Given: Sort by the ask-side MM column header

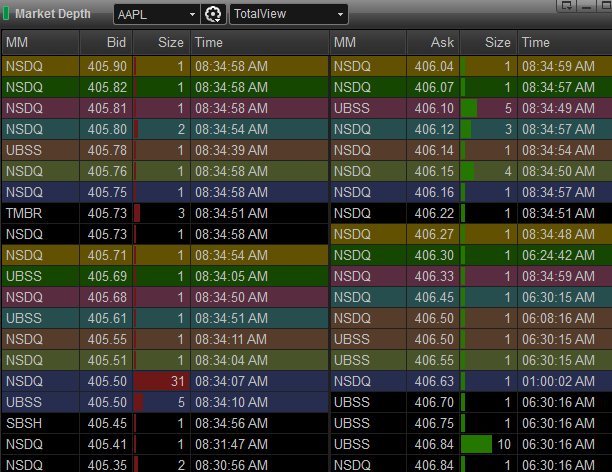Looking at the screenshot, I should tap(368, 42).
